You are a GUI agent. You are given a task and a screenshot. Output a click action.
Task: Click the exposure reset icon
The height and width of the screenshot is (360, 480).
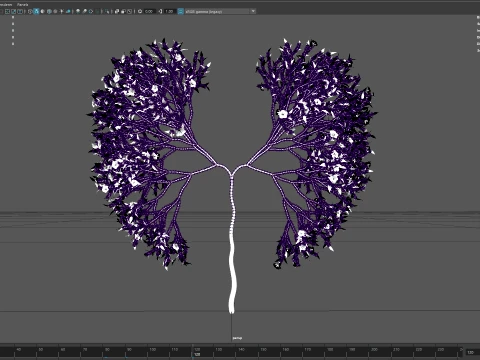point(140,11)
